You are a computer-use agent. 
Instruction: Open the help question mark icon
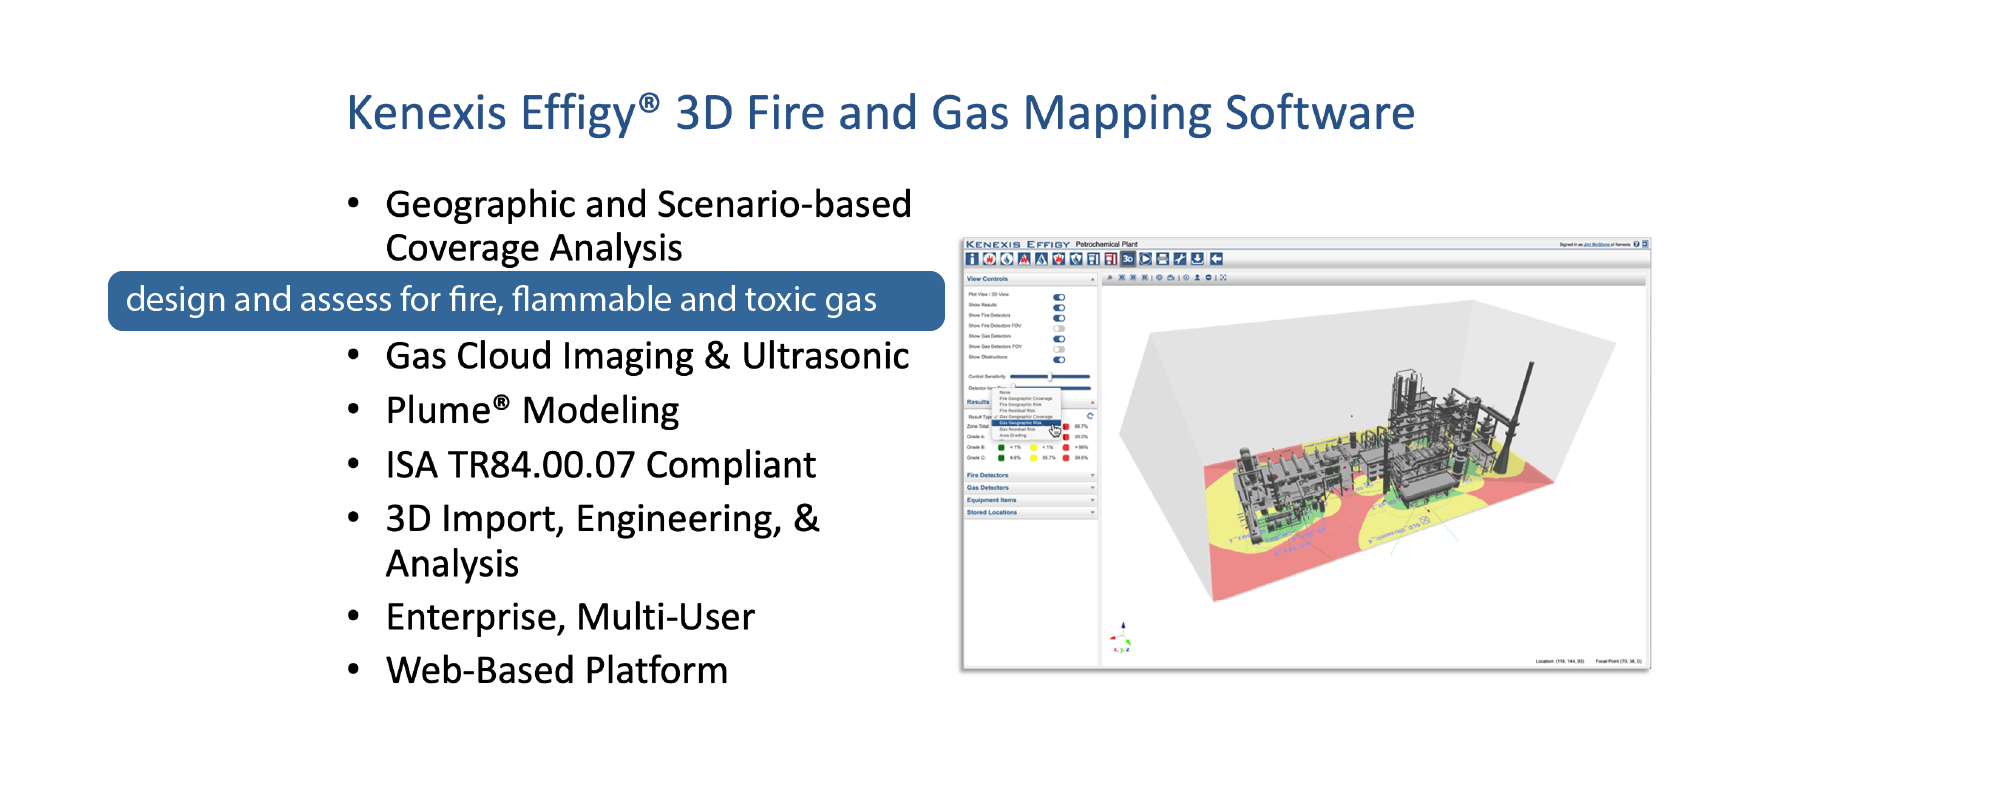(1636, 244)
